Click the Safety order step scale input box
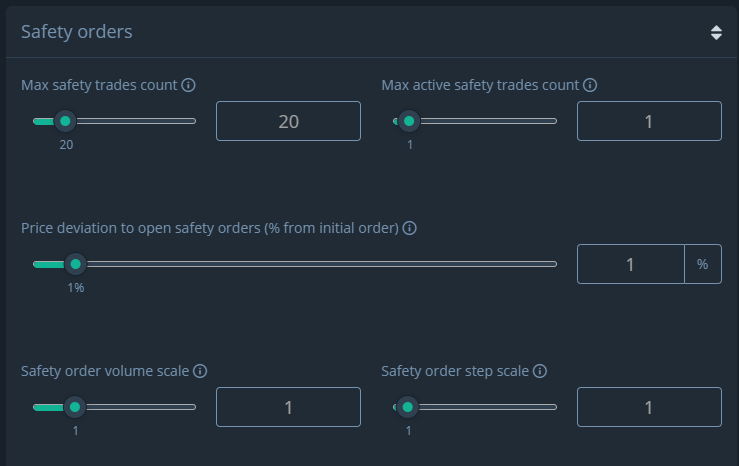739x466 pixels. (x=649, y=407)
